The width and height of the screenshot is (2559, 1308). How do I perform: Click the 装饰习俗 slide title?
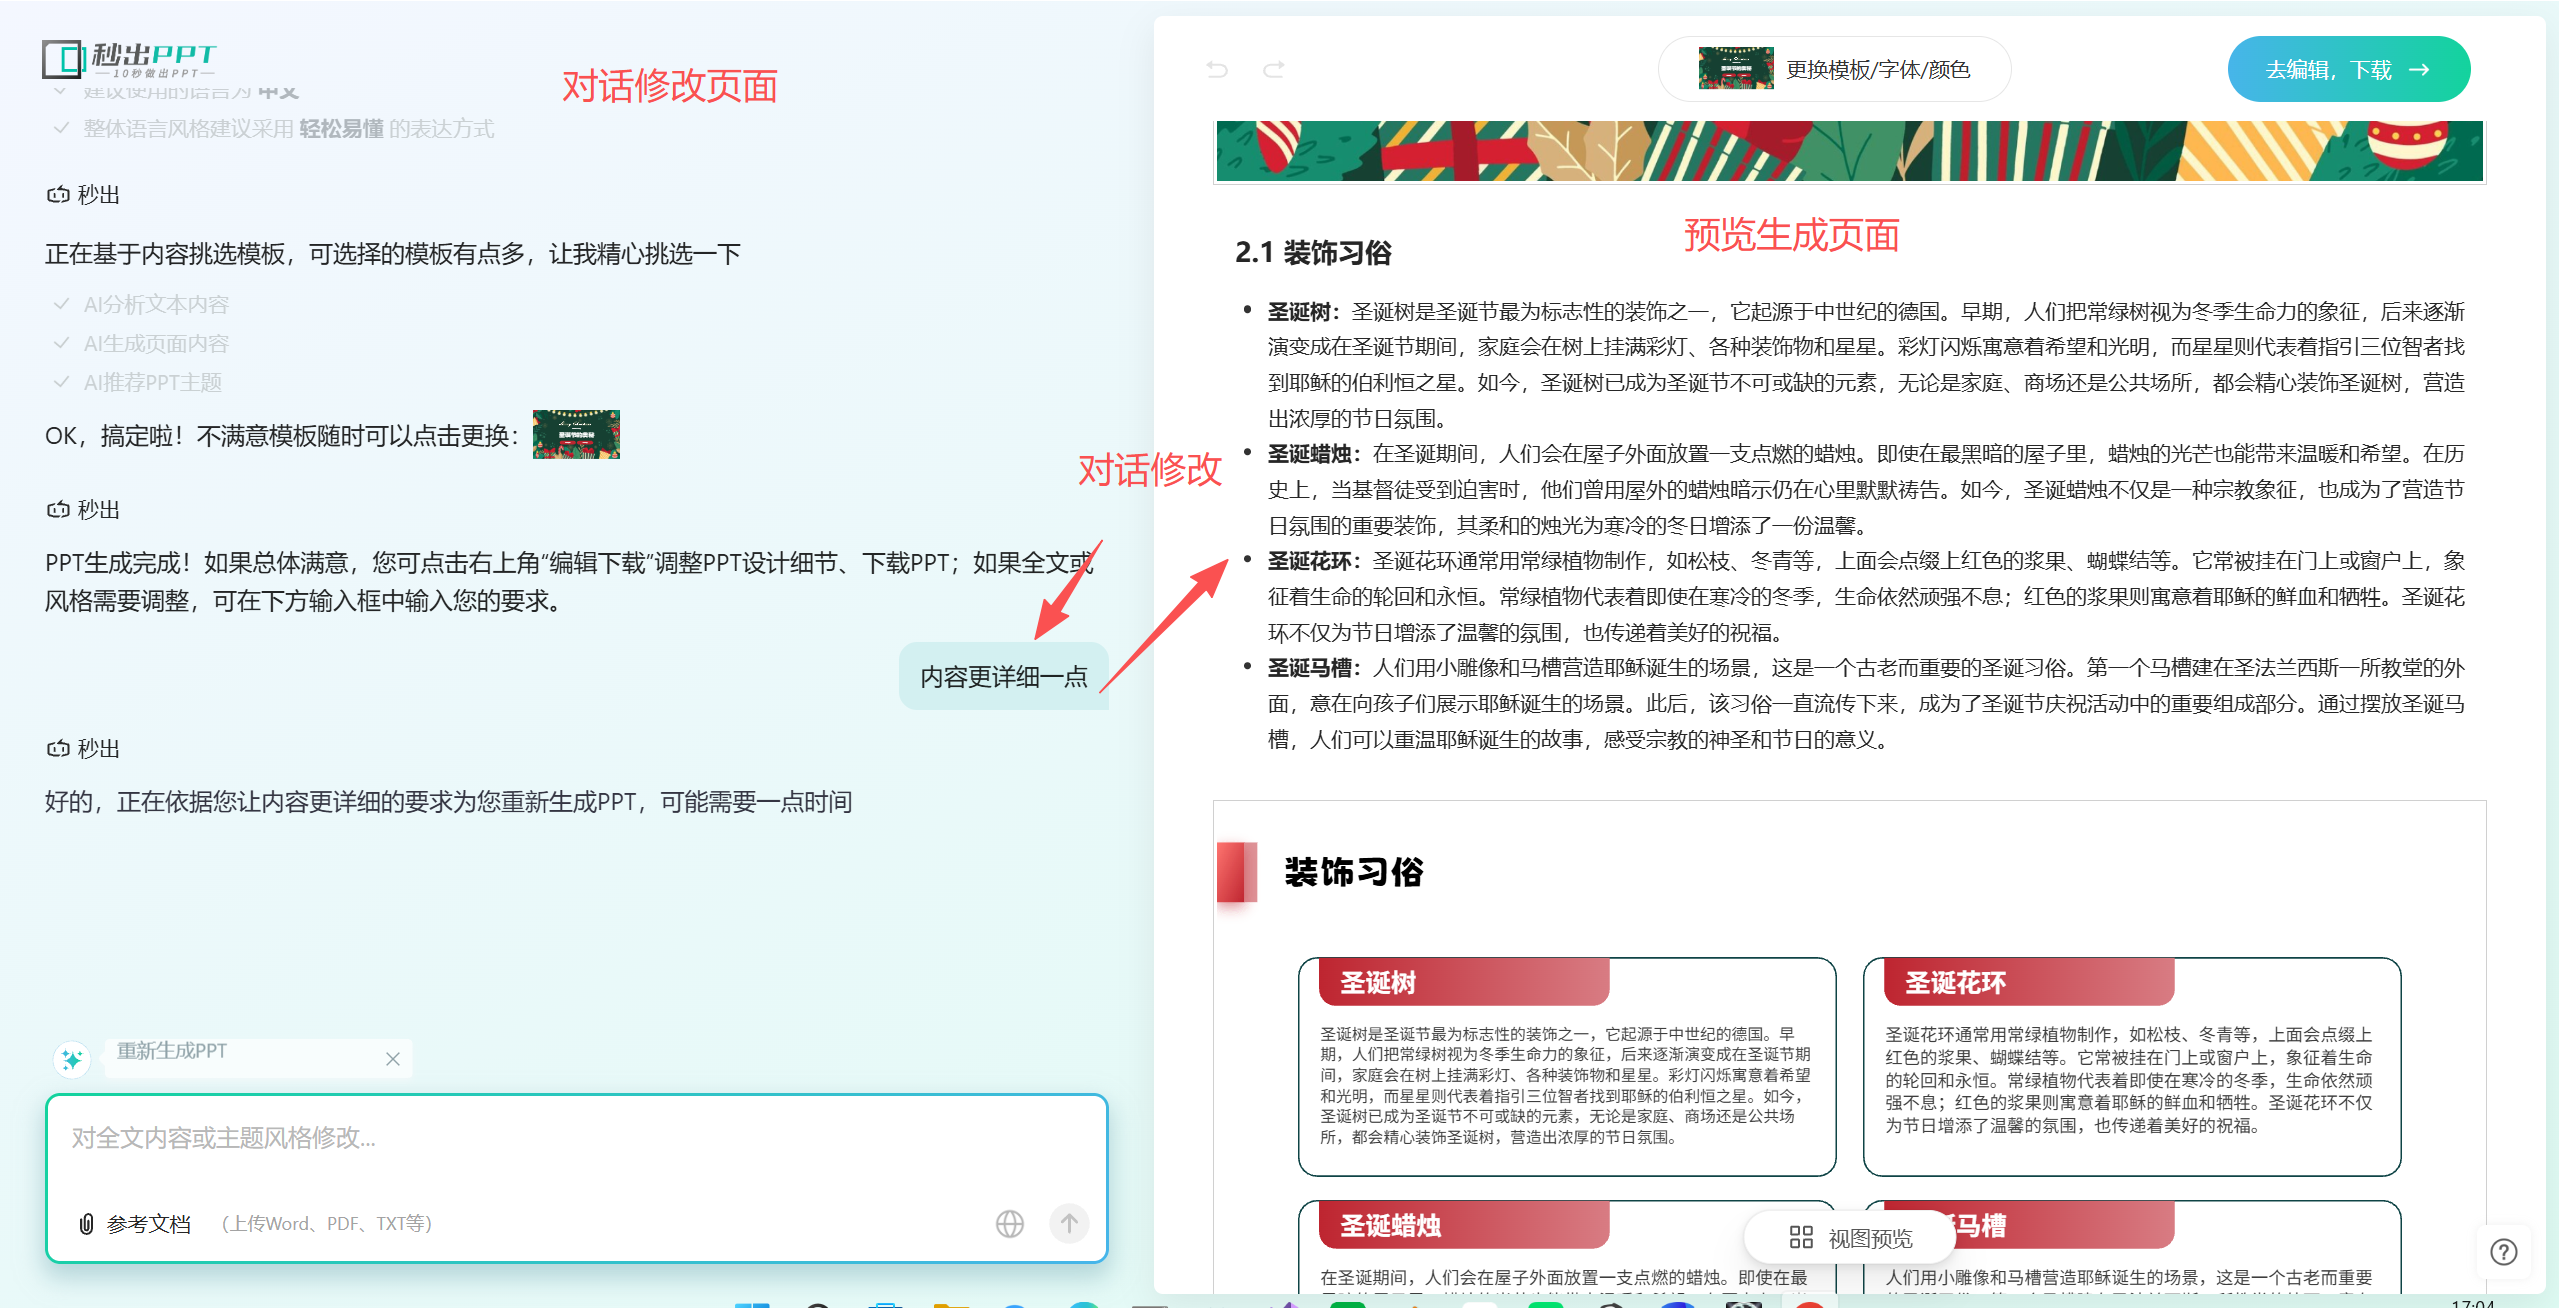(1353, 872)
